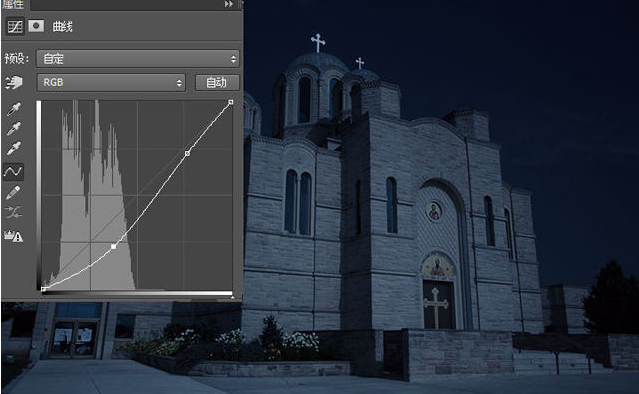This screenshot has height=394, width=639.
Task: Open the preset dropdown showing 自定
Action: click(x=138, y=59)
